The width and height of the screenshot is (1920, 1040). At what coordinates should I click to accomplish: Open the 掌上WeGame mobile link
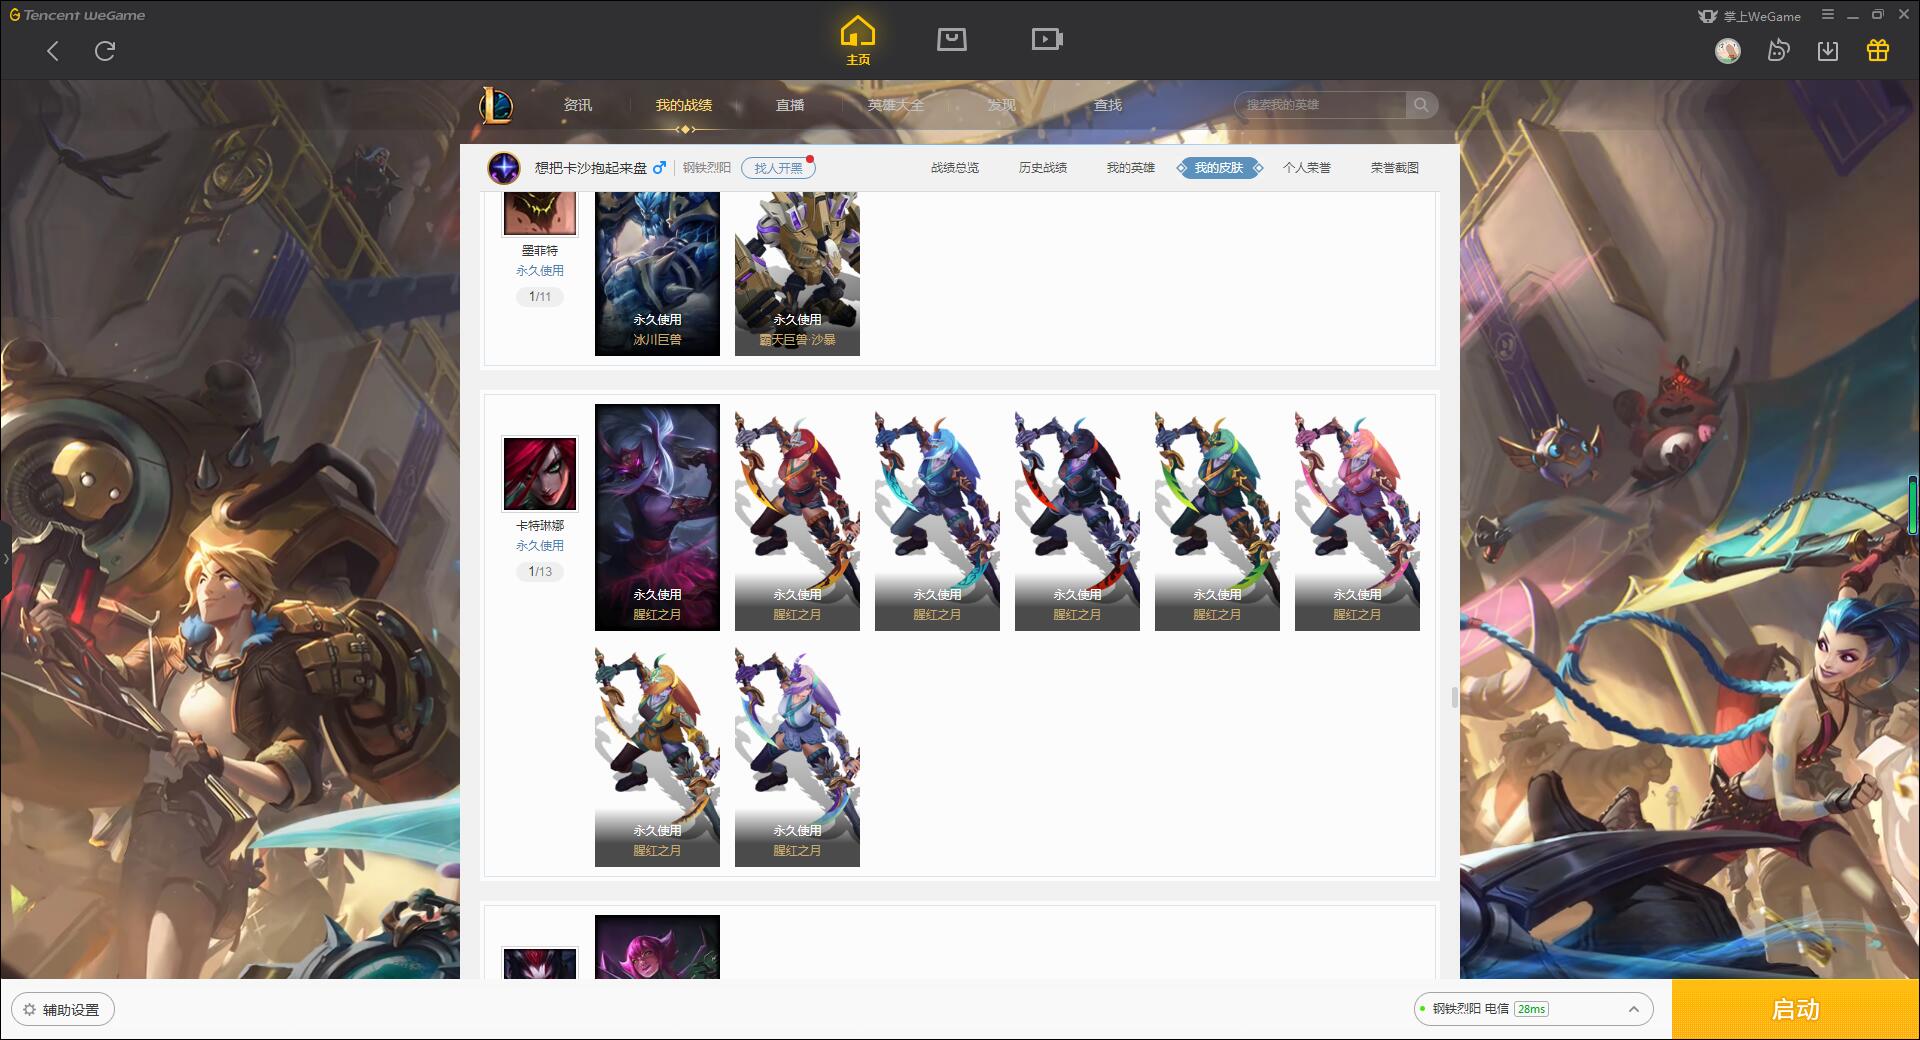(1749, 16)
